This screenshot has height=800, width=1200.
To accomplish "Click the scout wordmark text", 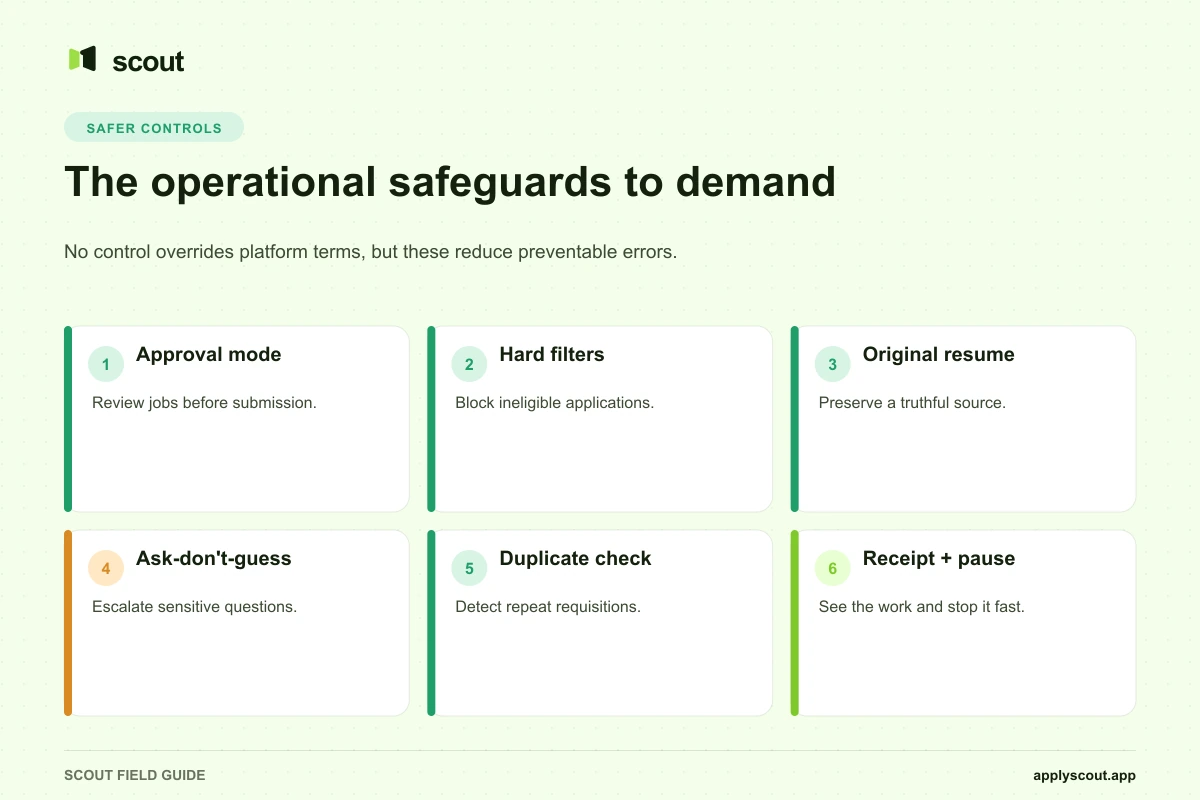I will [x=148, y=61].
